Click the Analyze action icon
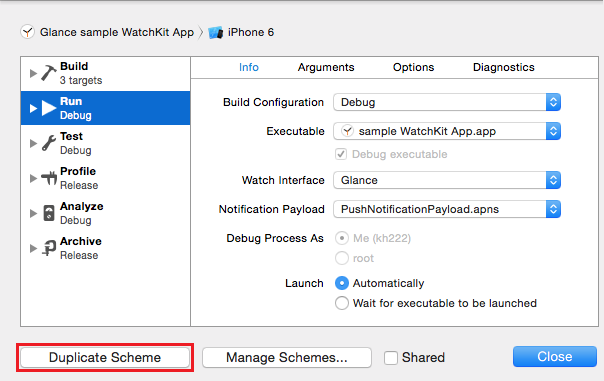This screenshot has width=604, height=381. pyautogui.click(x=49, y=213)
